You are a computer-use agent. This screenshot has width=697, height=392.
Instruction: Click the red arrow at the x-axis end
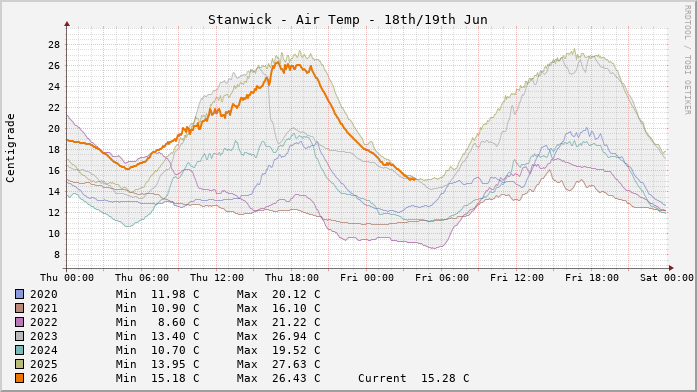pyautogui.click(x=671, y=268)
